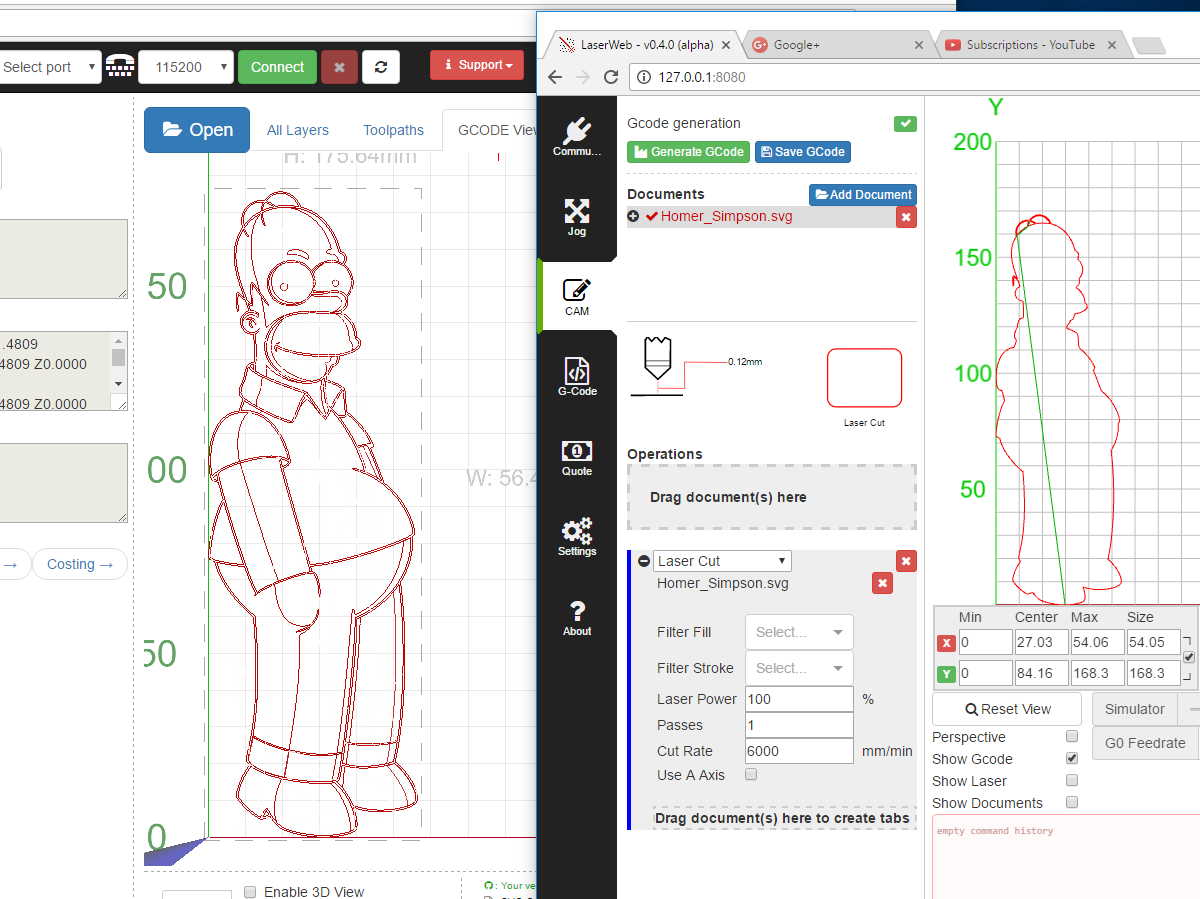Delete the Laser Cut operation
The image size is (1200, 899).
[x=906, y=561]
